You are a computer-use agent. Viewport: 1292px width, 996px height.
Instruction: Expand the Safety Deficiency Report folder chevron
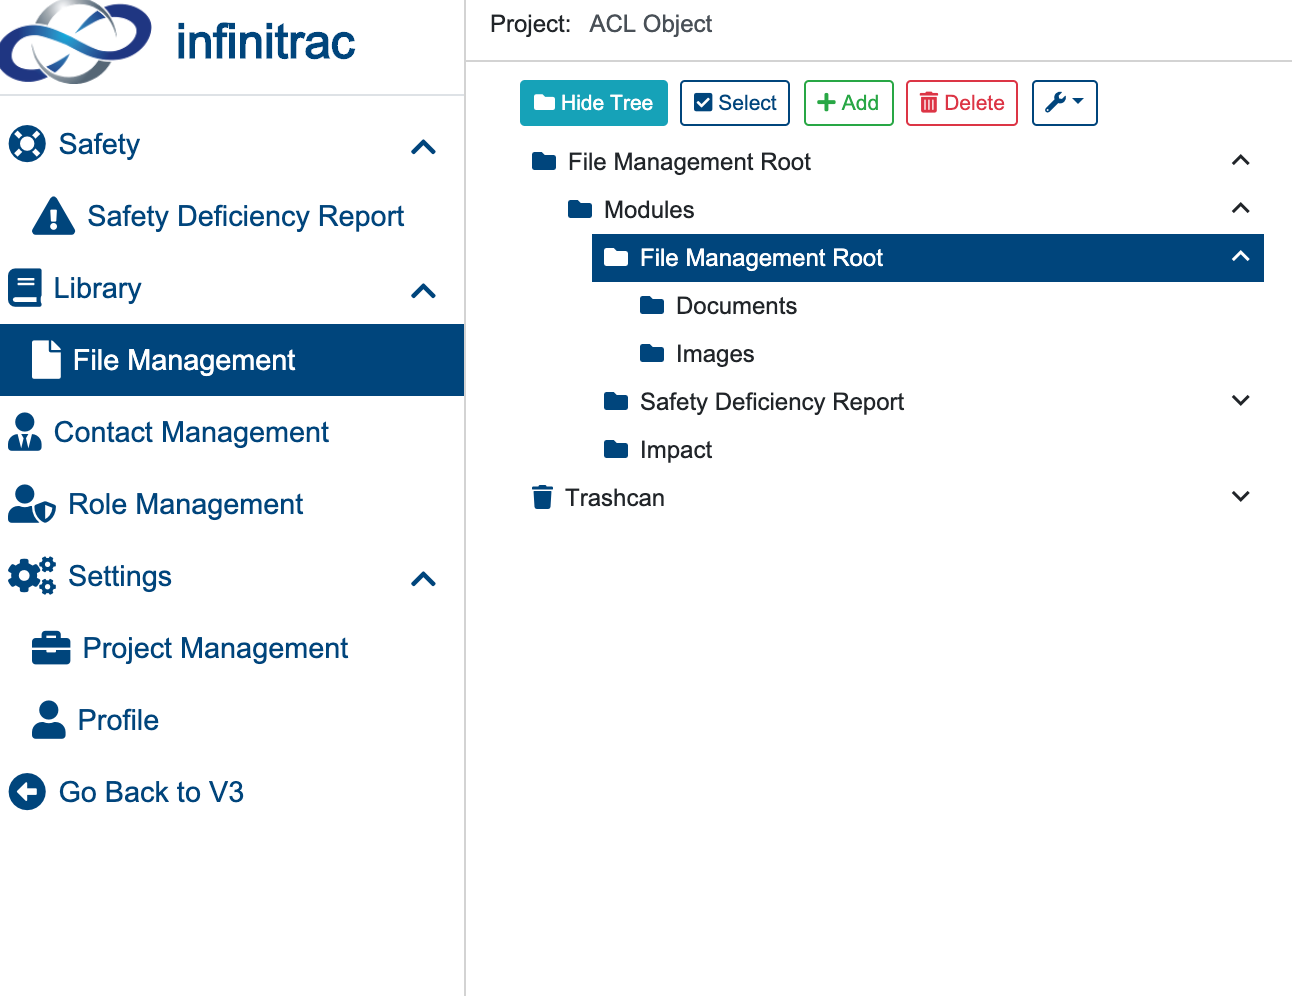coord(1241,401)
